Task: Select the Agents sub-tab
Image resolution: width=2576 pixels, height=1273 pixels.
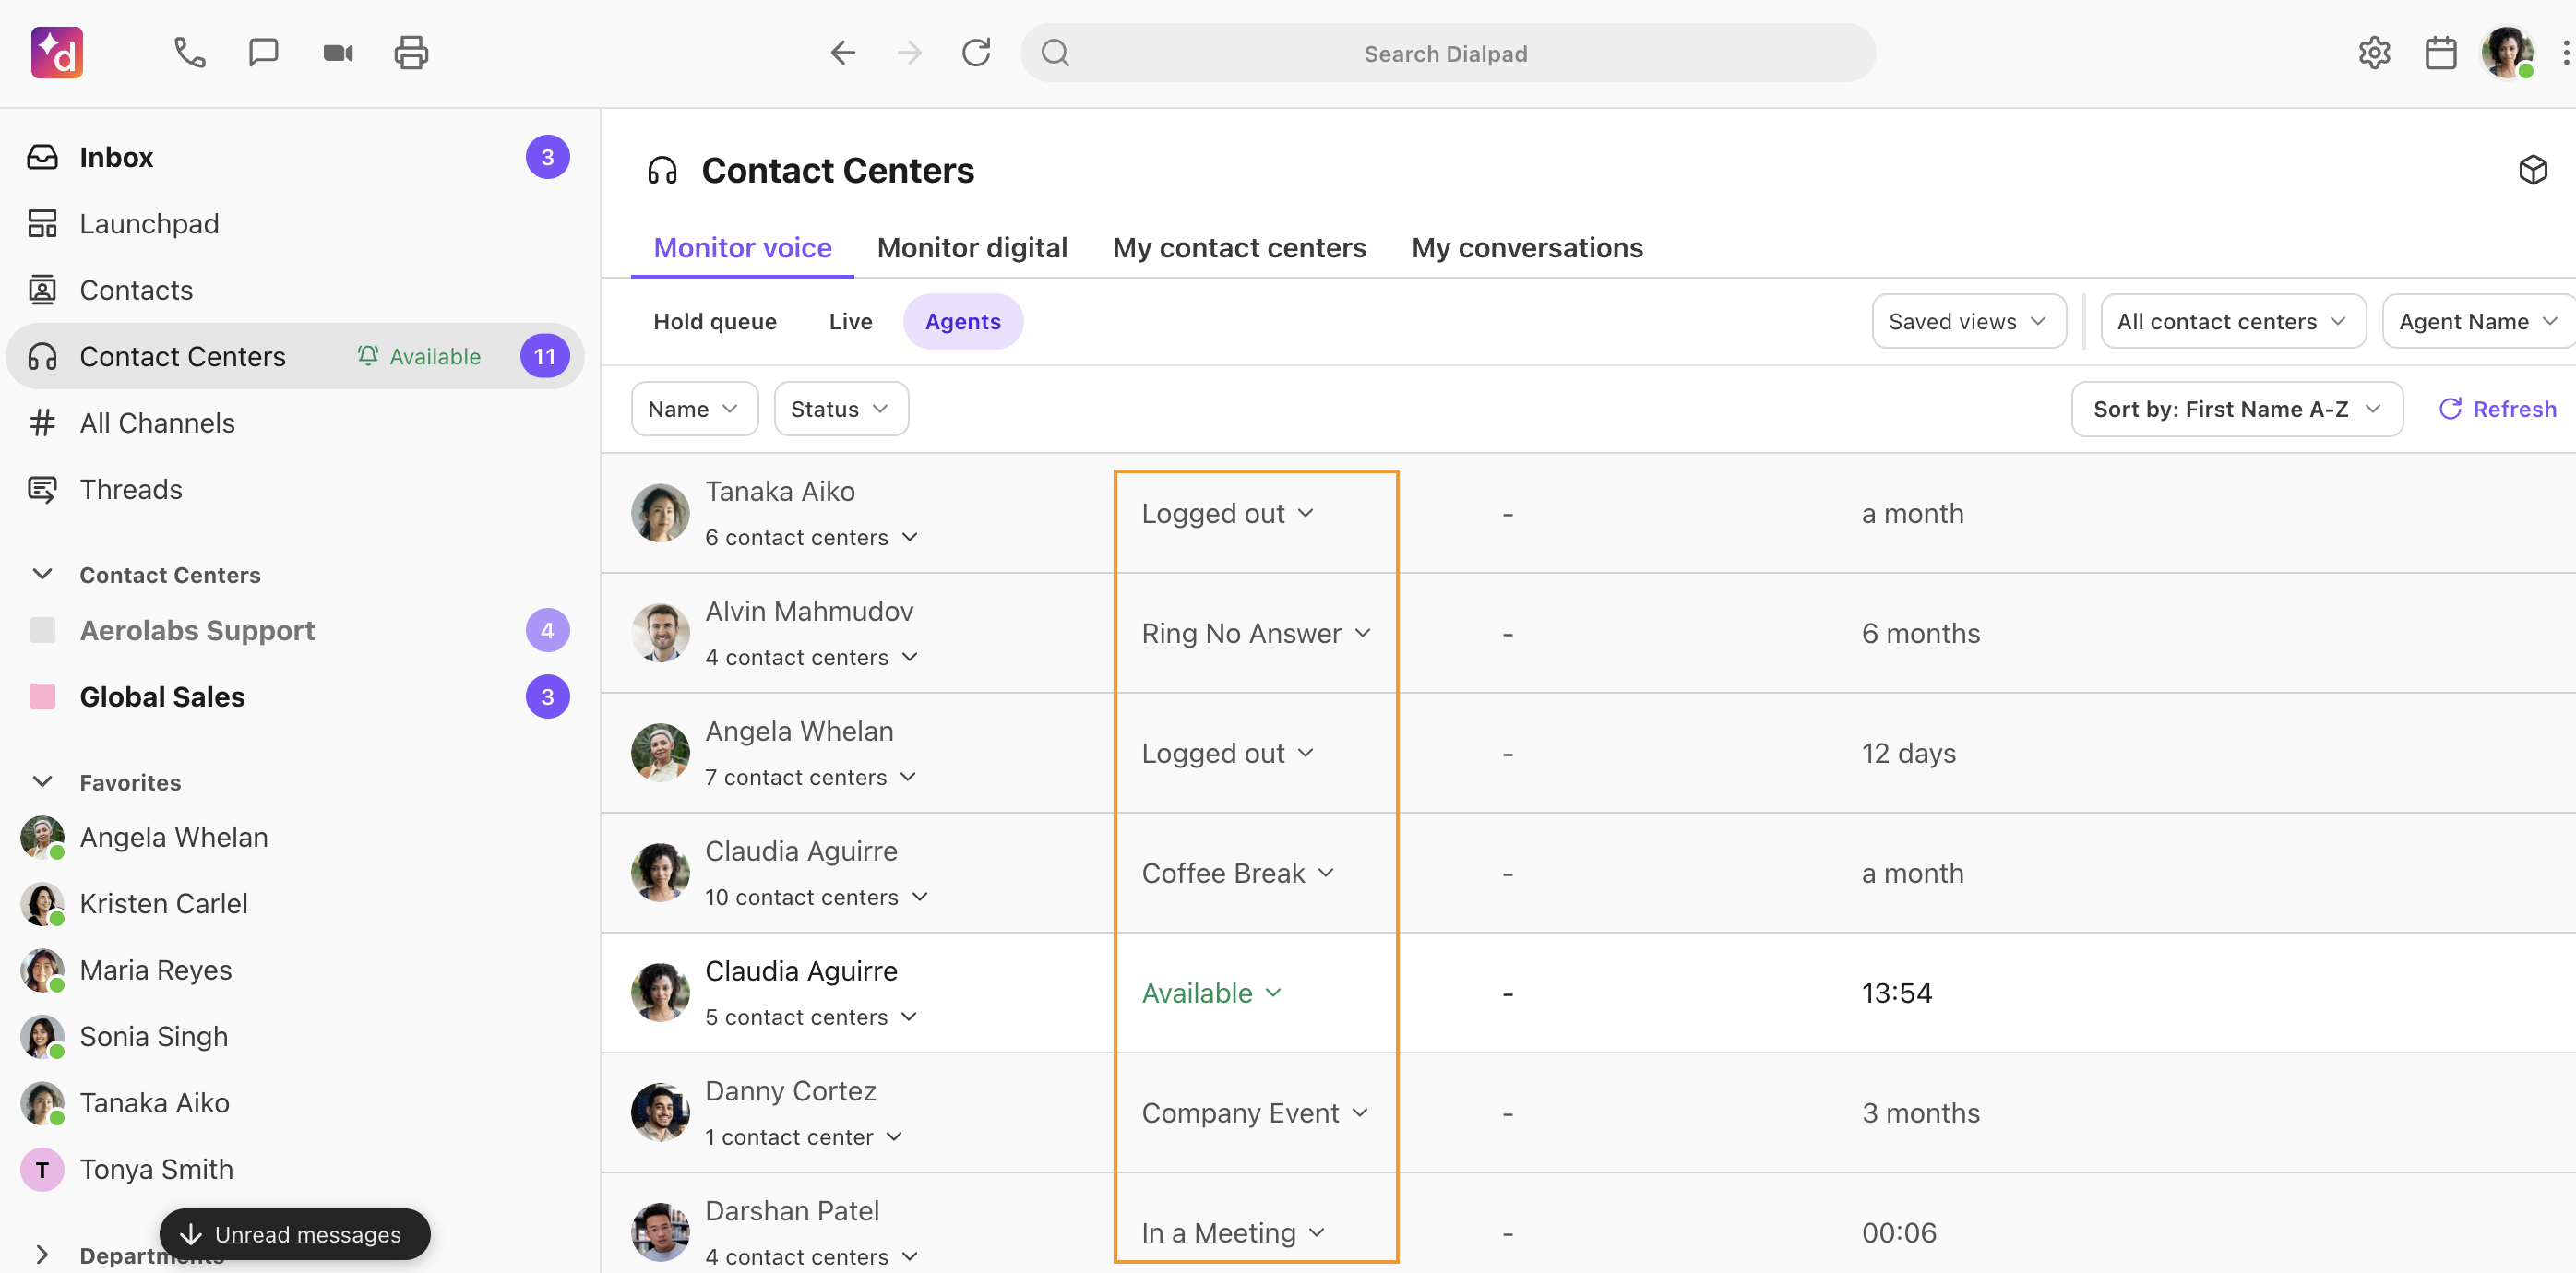Action: point(963,321)
